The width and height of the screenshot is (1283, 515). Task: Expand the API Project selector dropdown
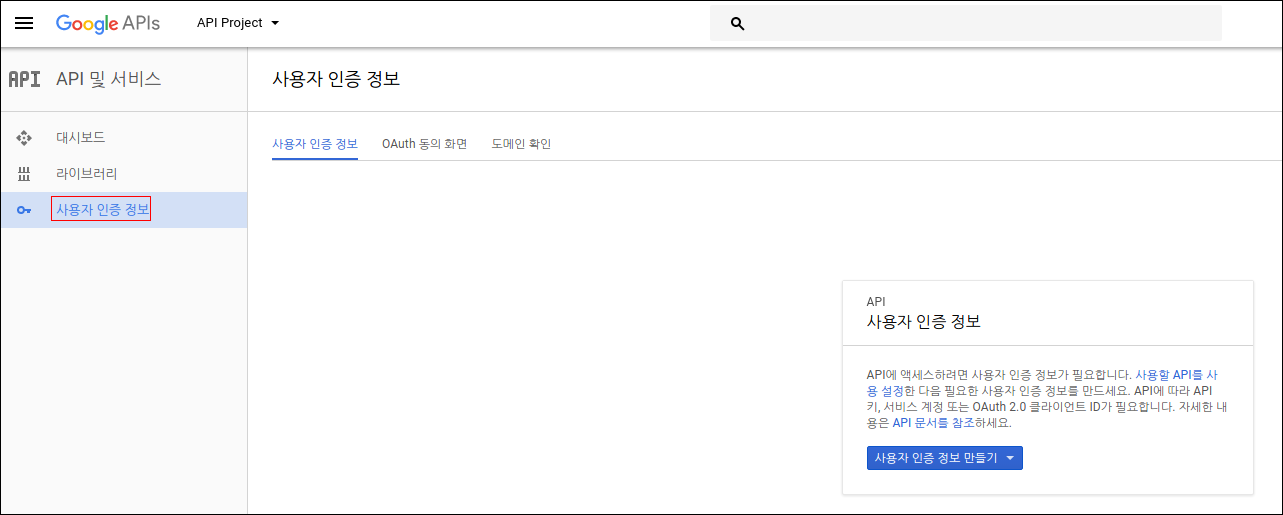pos(238,23)
